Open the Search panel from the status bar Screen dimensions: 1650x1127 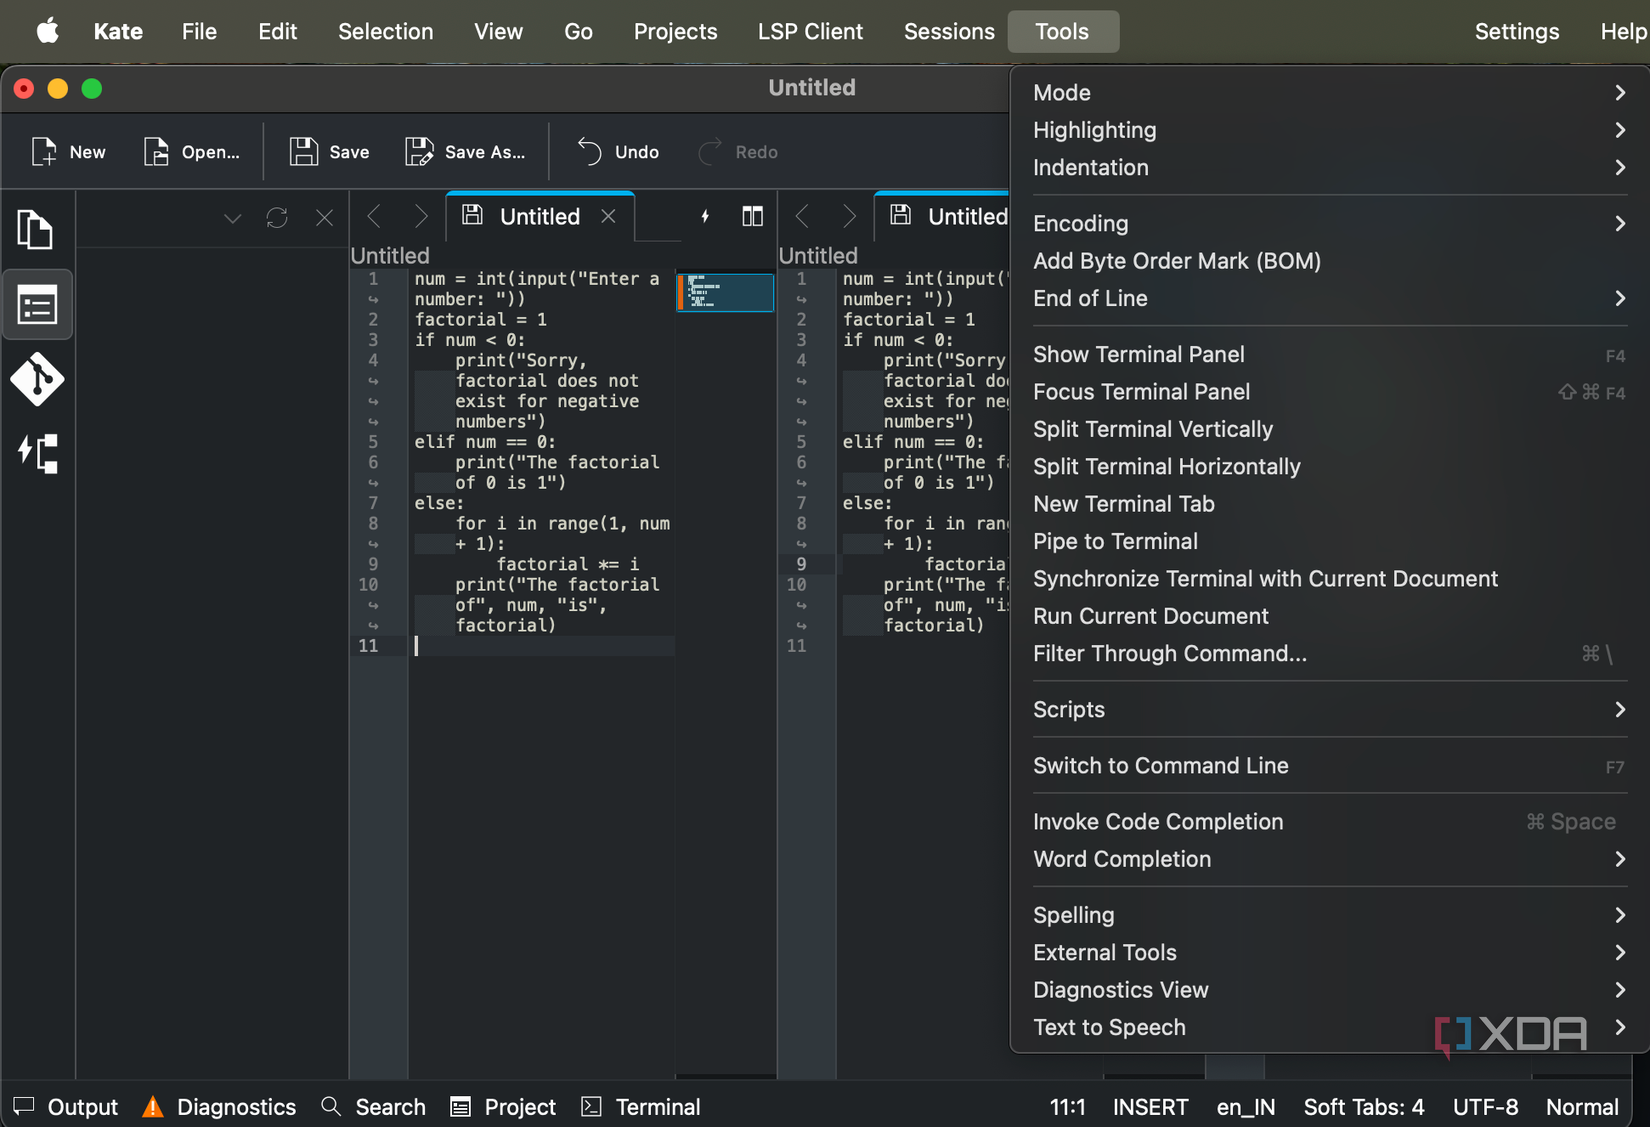[x=374, y=1106]
